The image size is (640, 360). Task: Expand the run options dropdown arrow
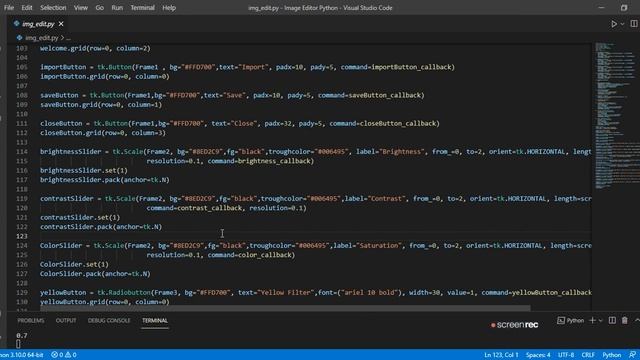tap(622, 24)
